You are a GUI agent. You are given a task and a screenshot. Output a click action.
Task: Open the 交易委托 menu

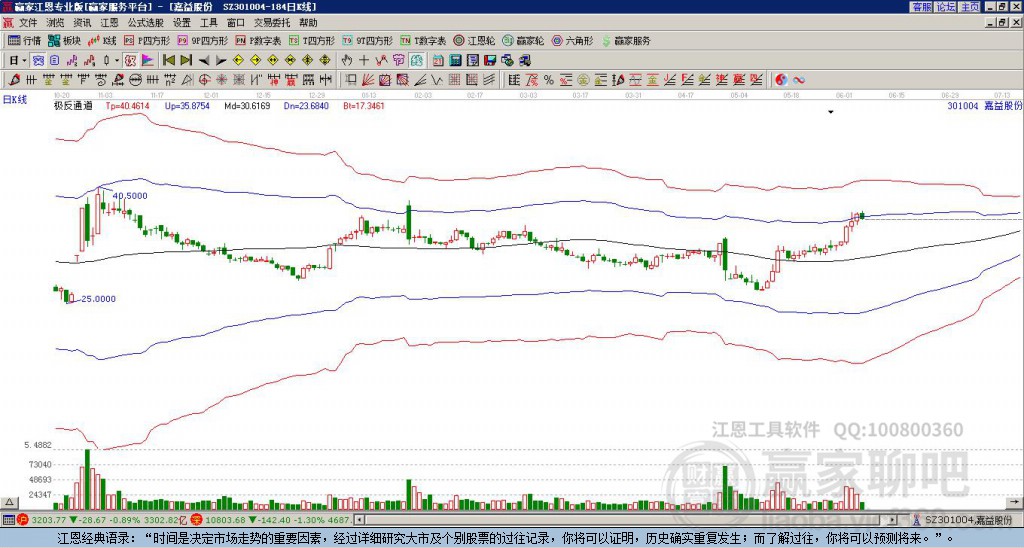tap(272, 23)
